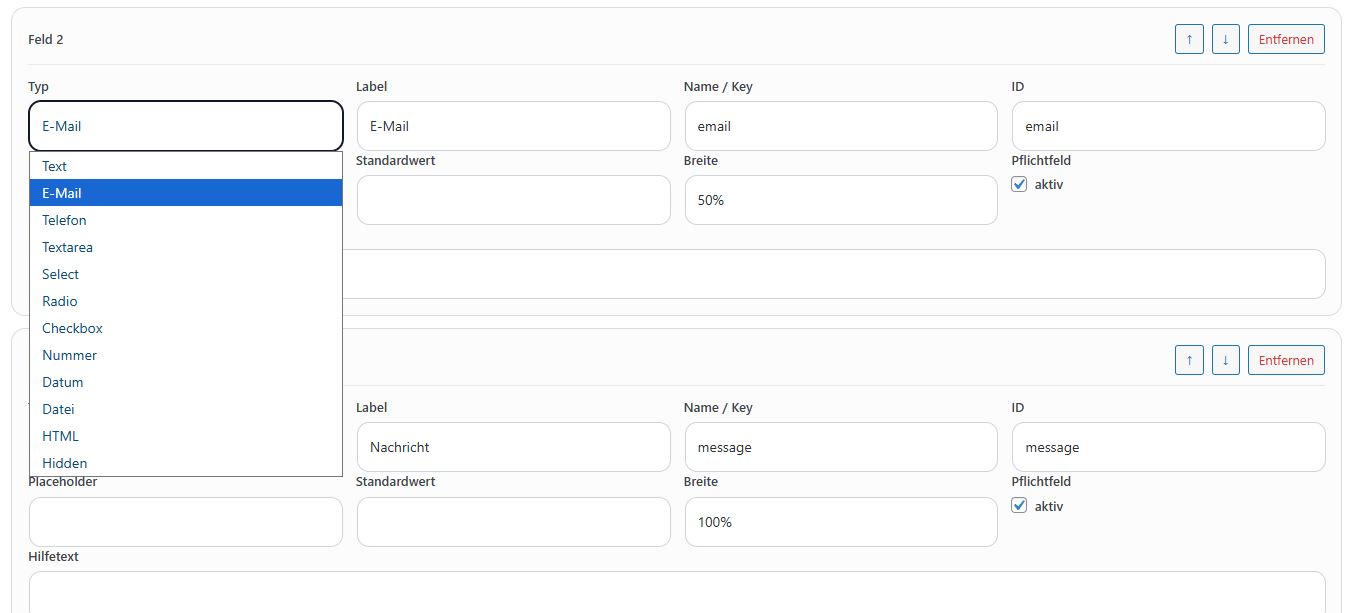Choose HTML from the type list
The width and height of the screenshot is (1351, 613).
(x=60, y=436)
